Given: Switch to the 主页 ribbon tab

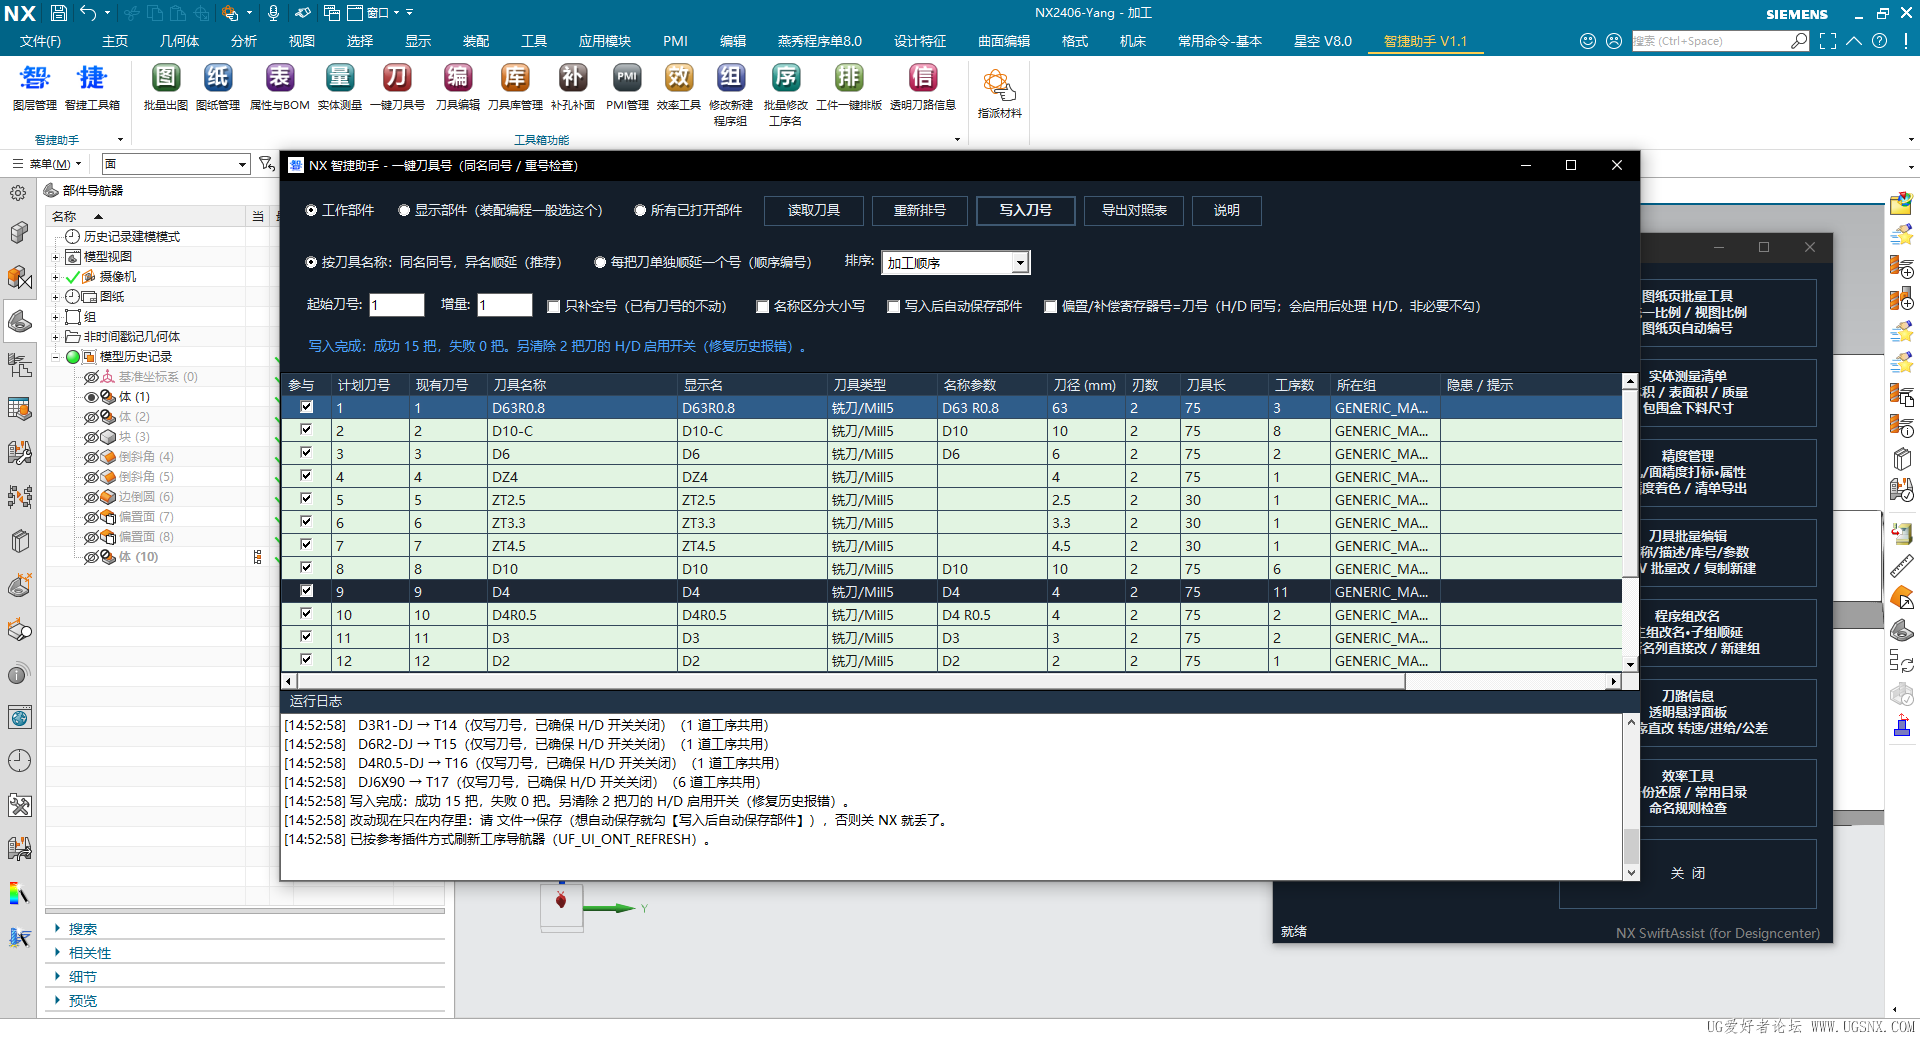Looking at the screenshot, I should 115,41.
